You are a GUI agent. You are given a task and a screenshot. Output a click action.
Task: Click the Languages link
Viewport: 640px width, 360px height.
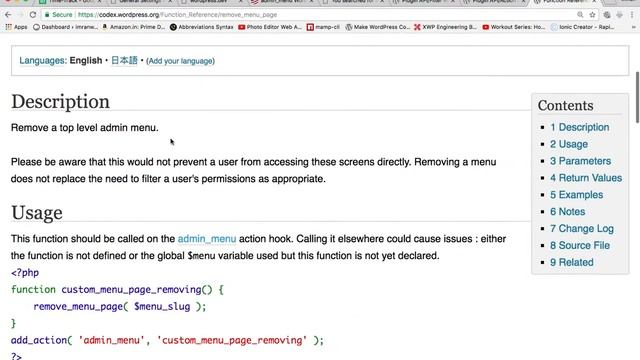click(x=42, y=60)
